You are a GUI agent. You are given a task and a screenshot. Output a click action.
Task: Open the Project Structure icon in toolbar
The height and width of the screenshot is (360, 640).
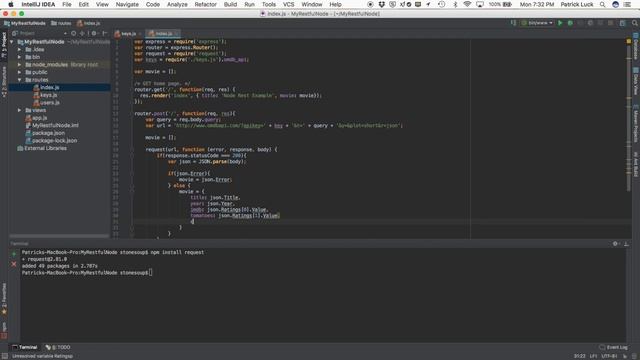622,23
